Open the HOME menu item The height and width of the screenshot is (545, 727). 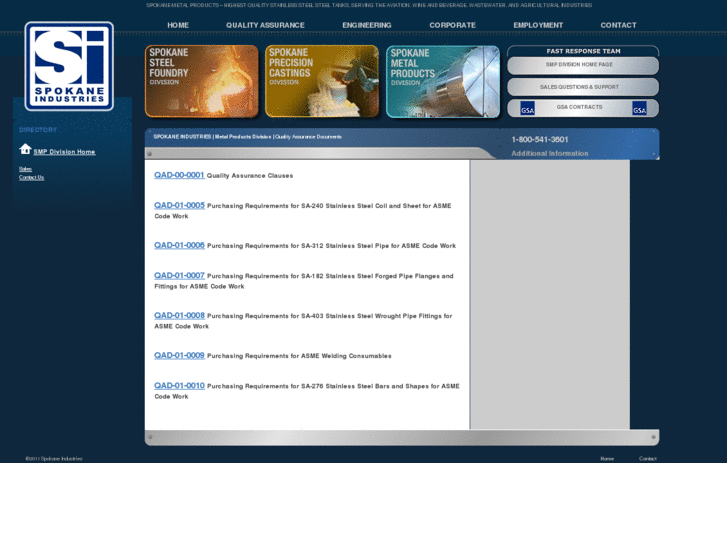pyautogui.click(x=178, y=25)
